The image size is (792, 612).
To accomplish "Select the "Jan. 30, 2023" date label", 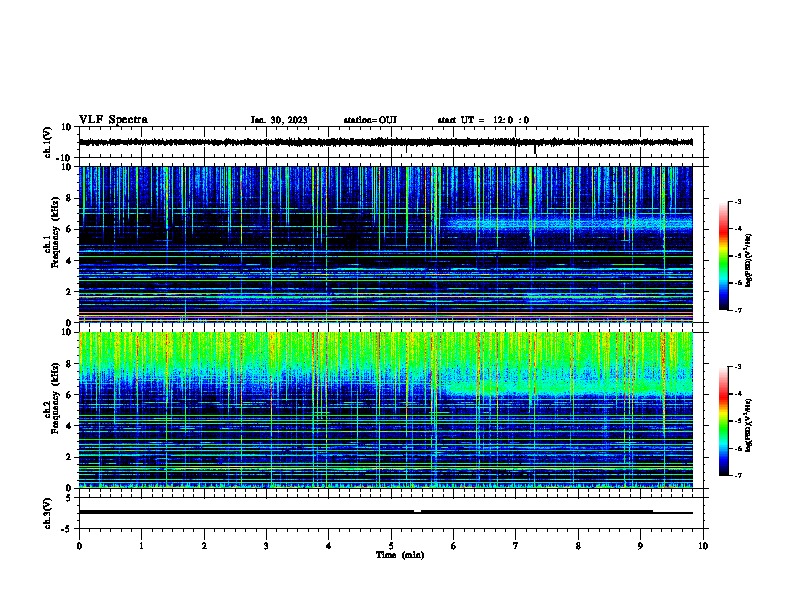I will pyautogui.click(x=279, y=120).
